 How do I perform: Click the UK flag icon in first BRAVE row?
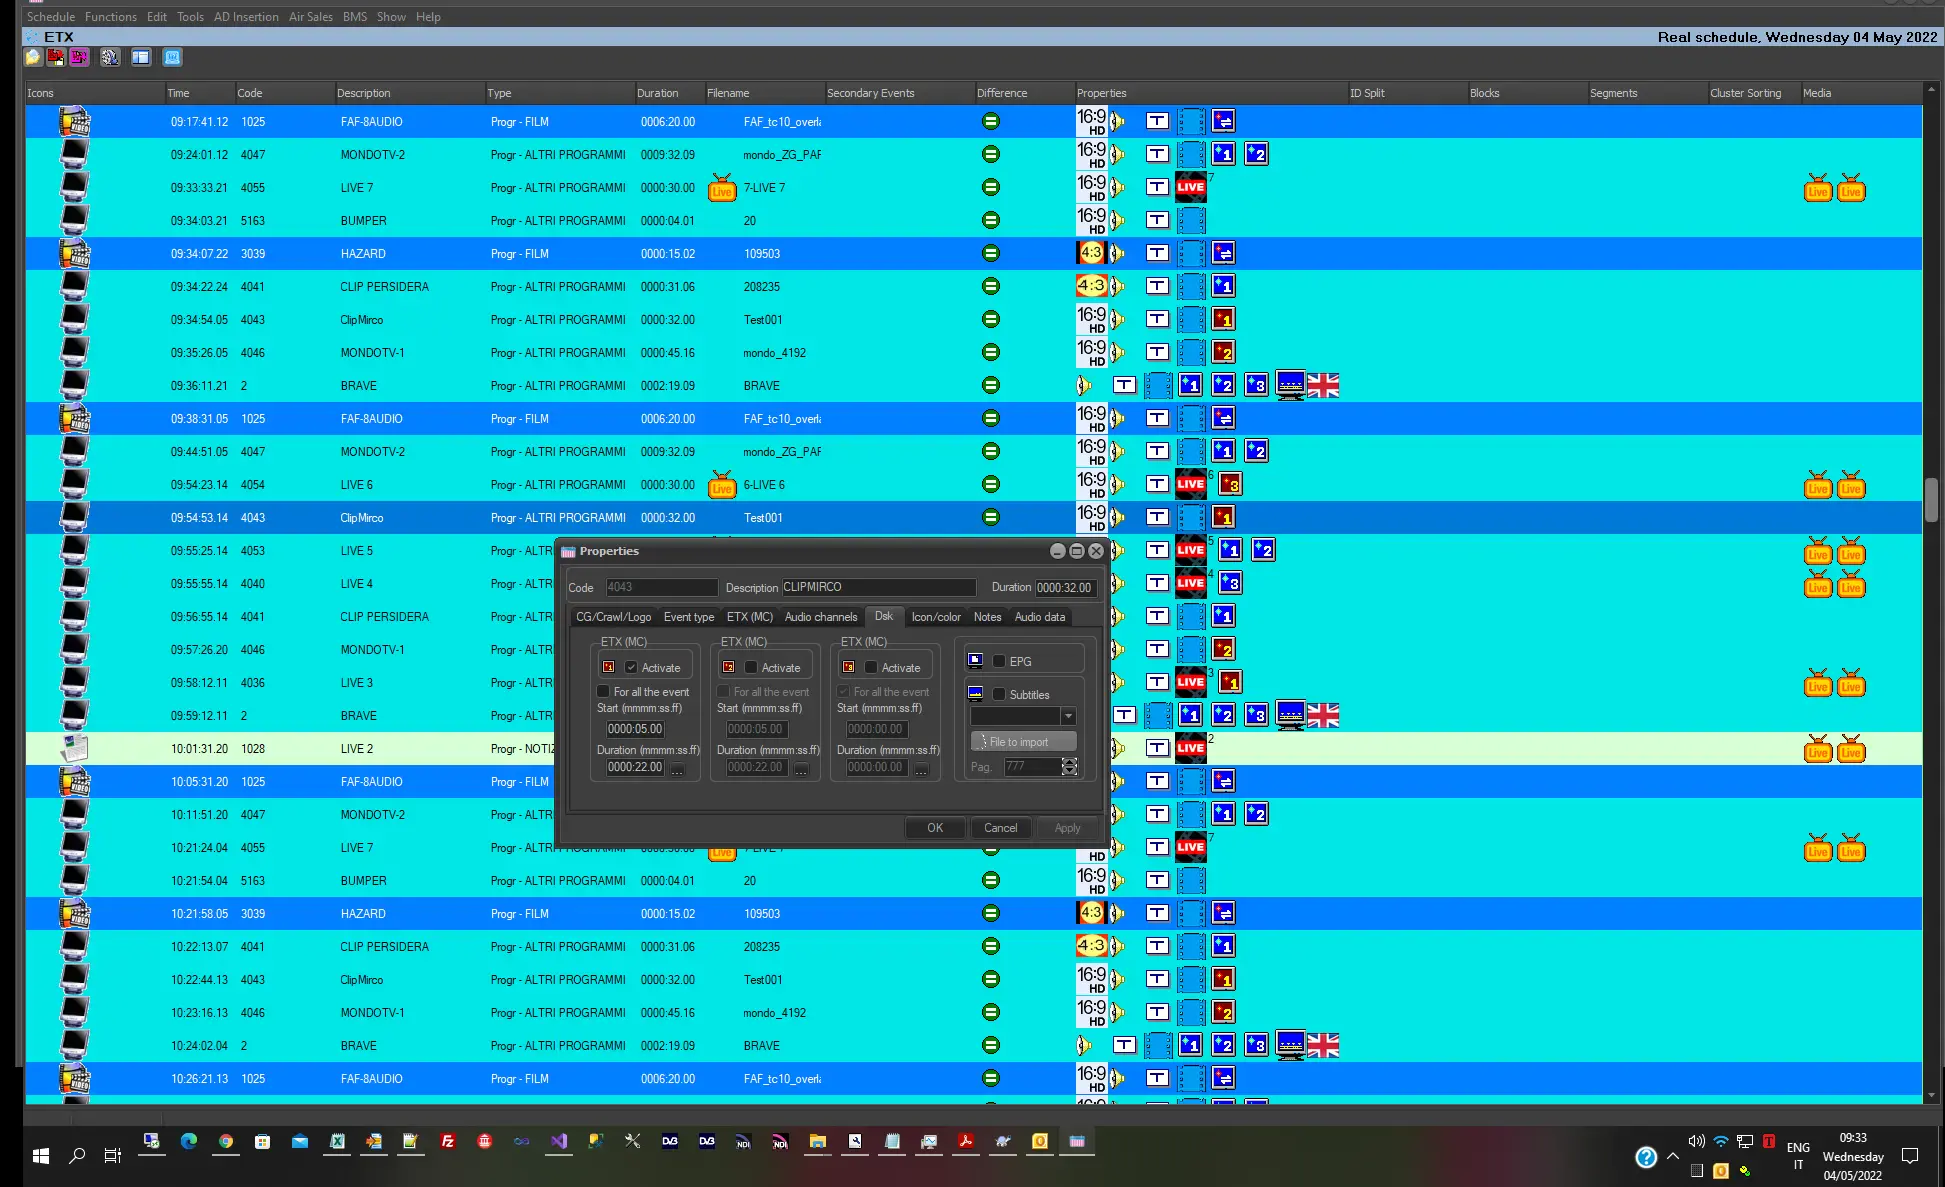click(1323, 386)
